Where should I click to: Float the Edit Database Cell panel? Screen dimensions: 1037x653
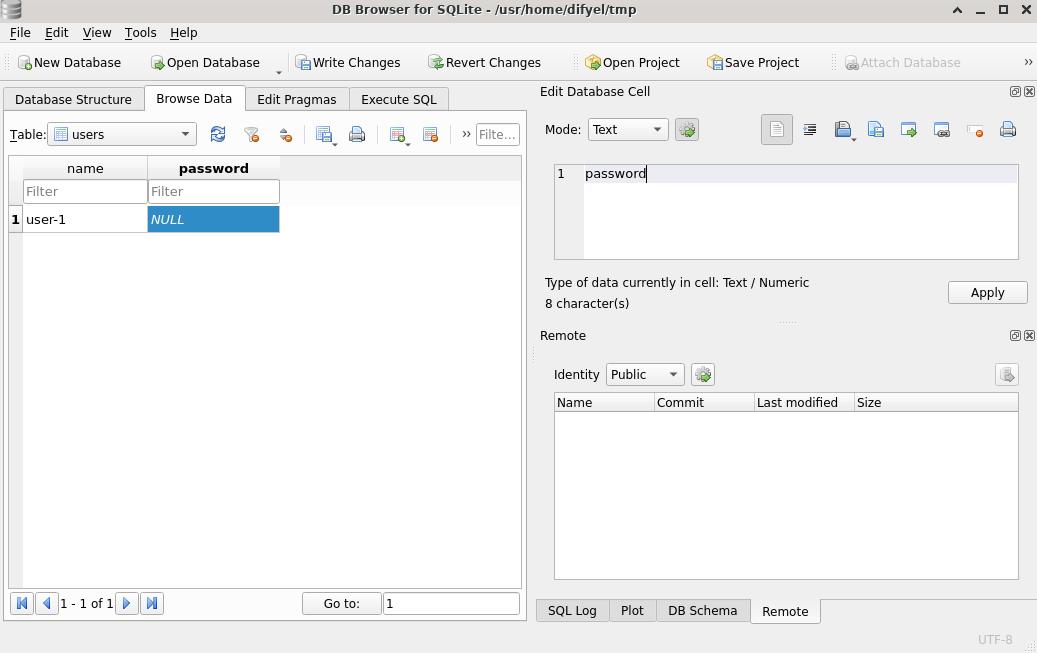1015,92
